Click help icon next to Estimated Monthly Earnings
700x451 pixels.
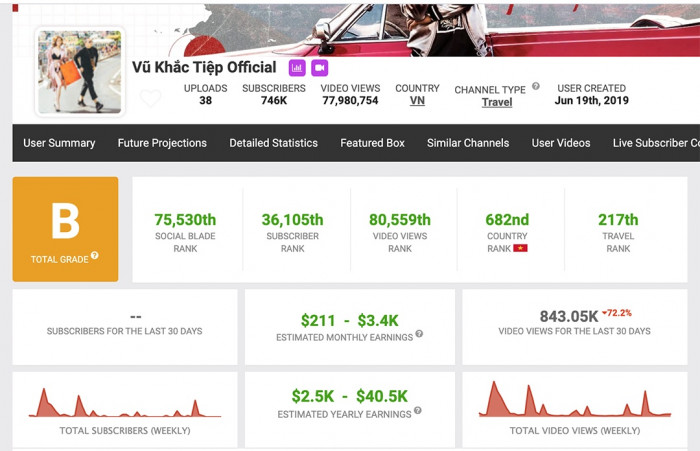coord(419,334)
